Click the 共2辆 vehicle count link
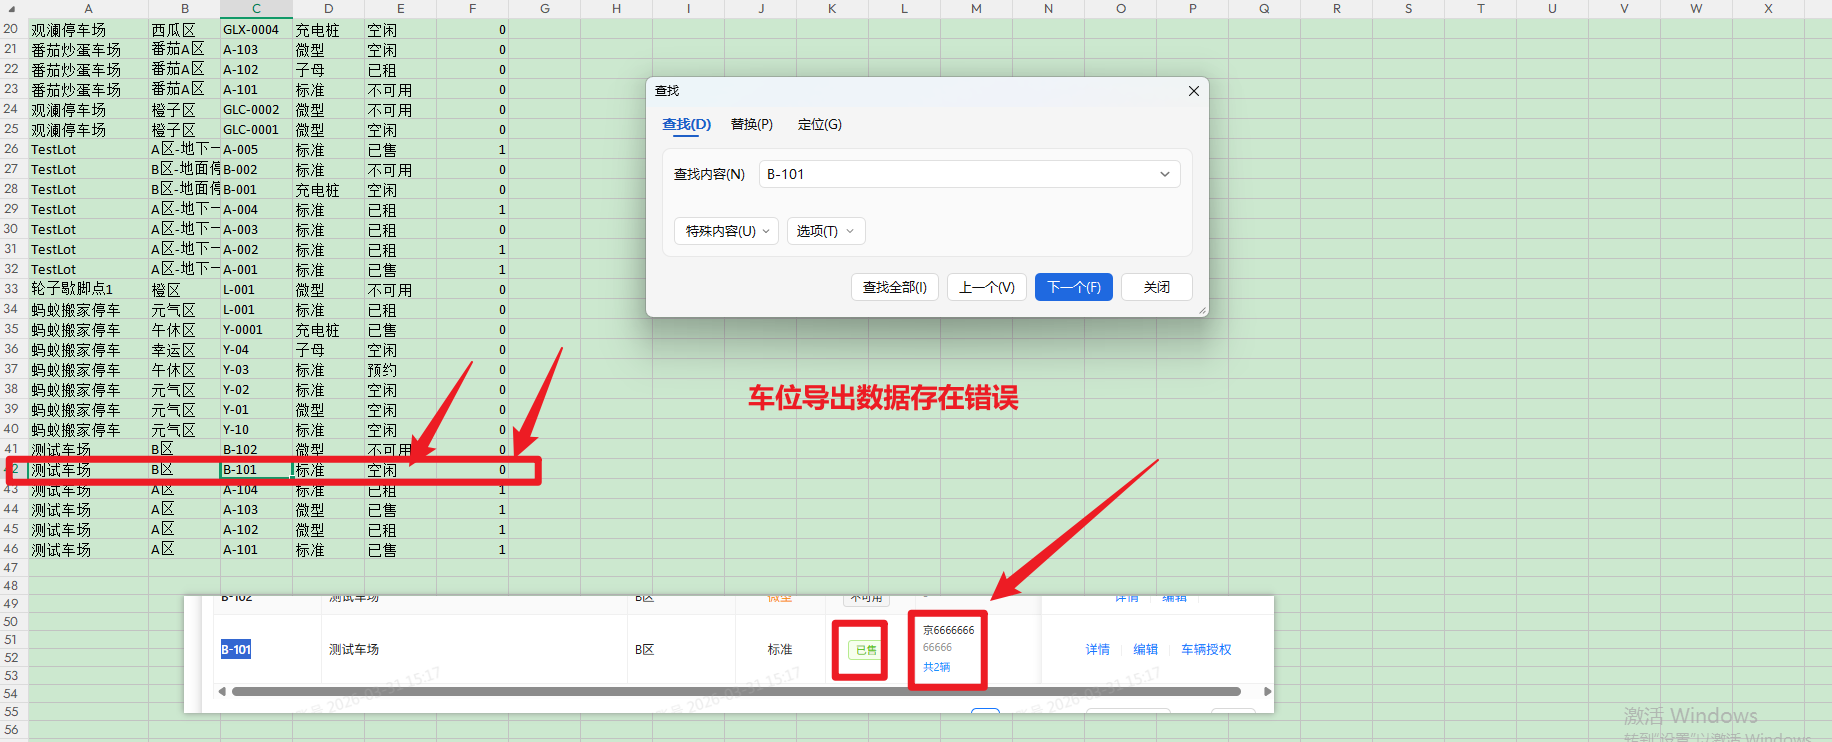 point(936,667)
